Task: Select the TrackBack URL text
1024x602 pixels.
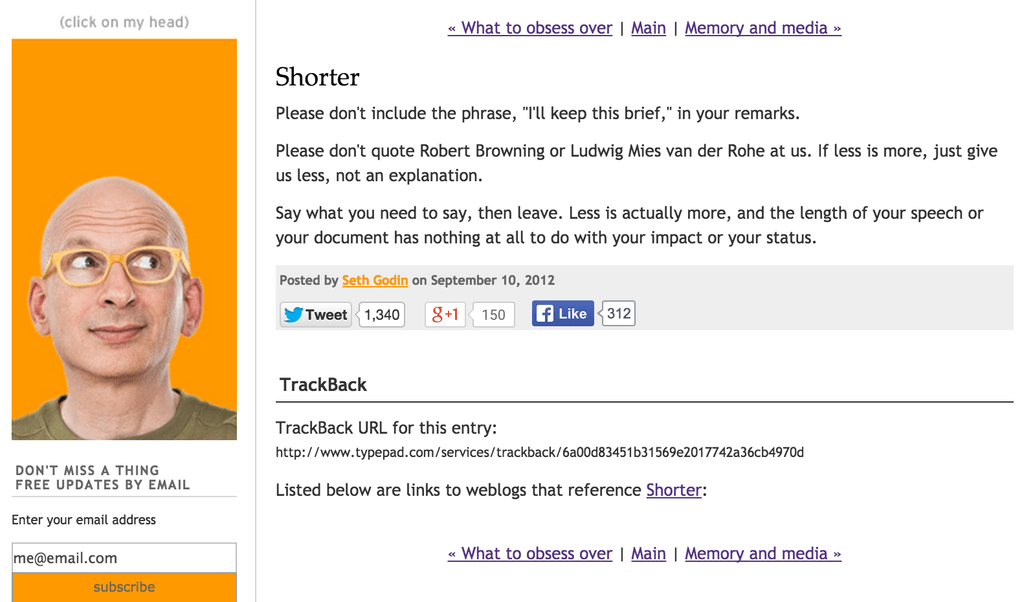Action: pyautogui.click(x=539, y=452)
